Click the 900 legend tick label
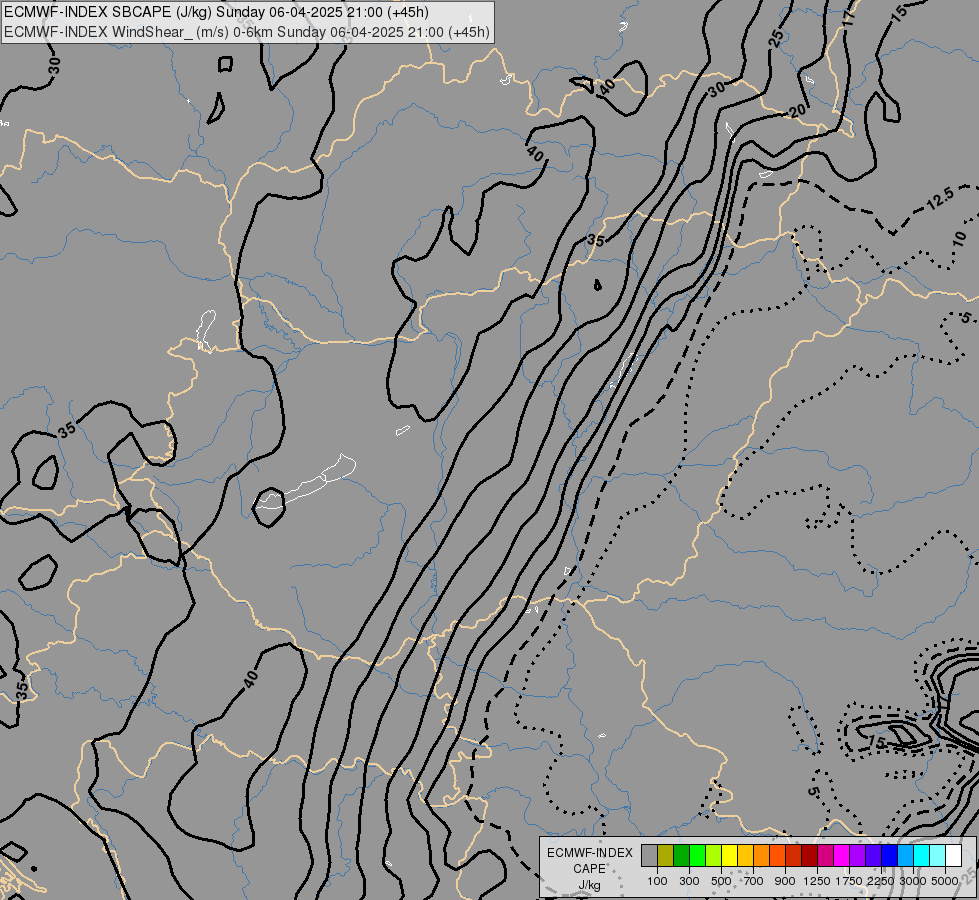Image resolution: width=979 pixels, height=900 pixels. [785, 881]
